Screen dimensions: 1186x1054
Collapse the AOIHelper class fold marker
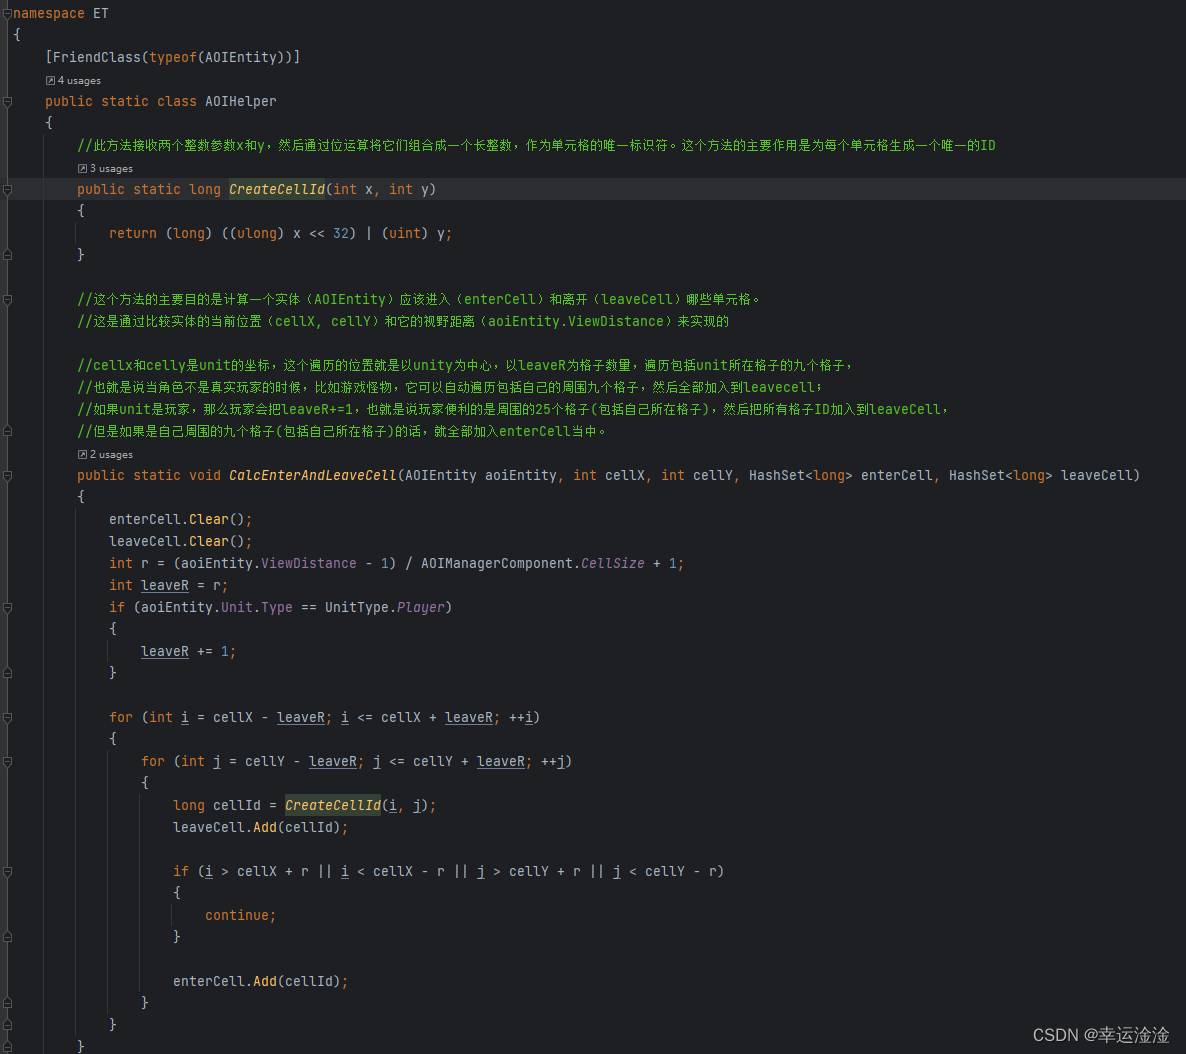point(7,101)
